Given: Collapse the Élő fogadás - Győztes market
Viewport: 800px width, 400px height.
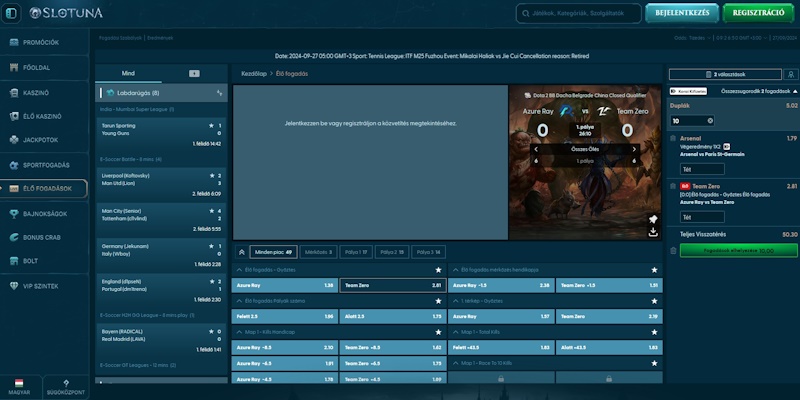Looking at the screenshot, I should (x=239, y=270).
